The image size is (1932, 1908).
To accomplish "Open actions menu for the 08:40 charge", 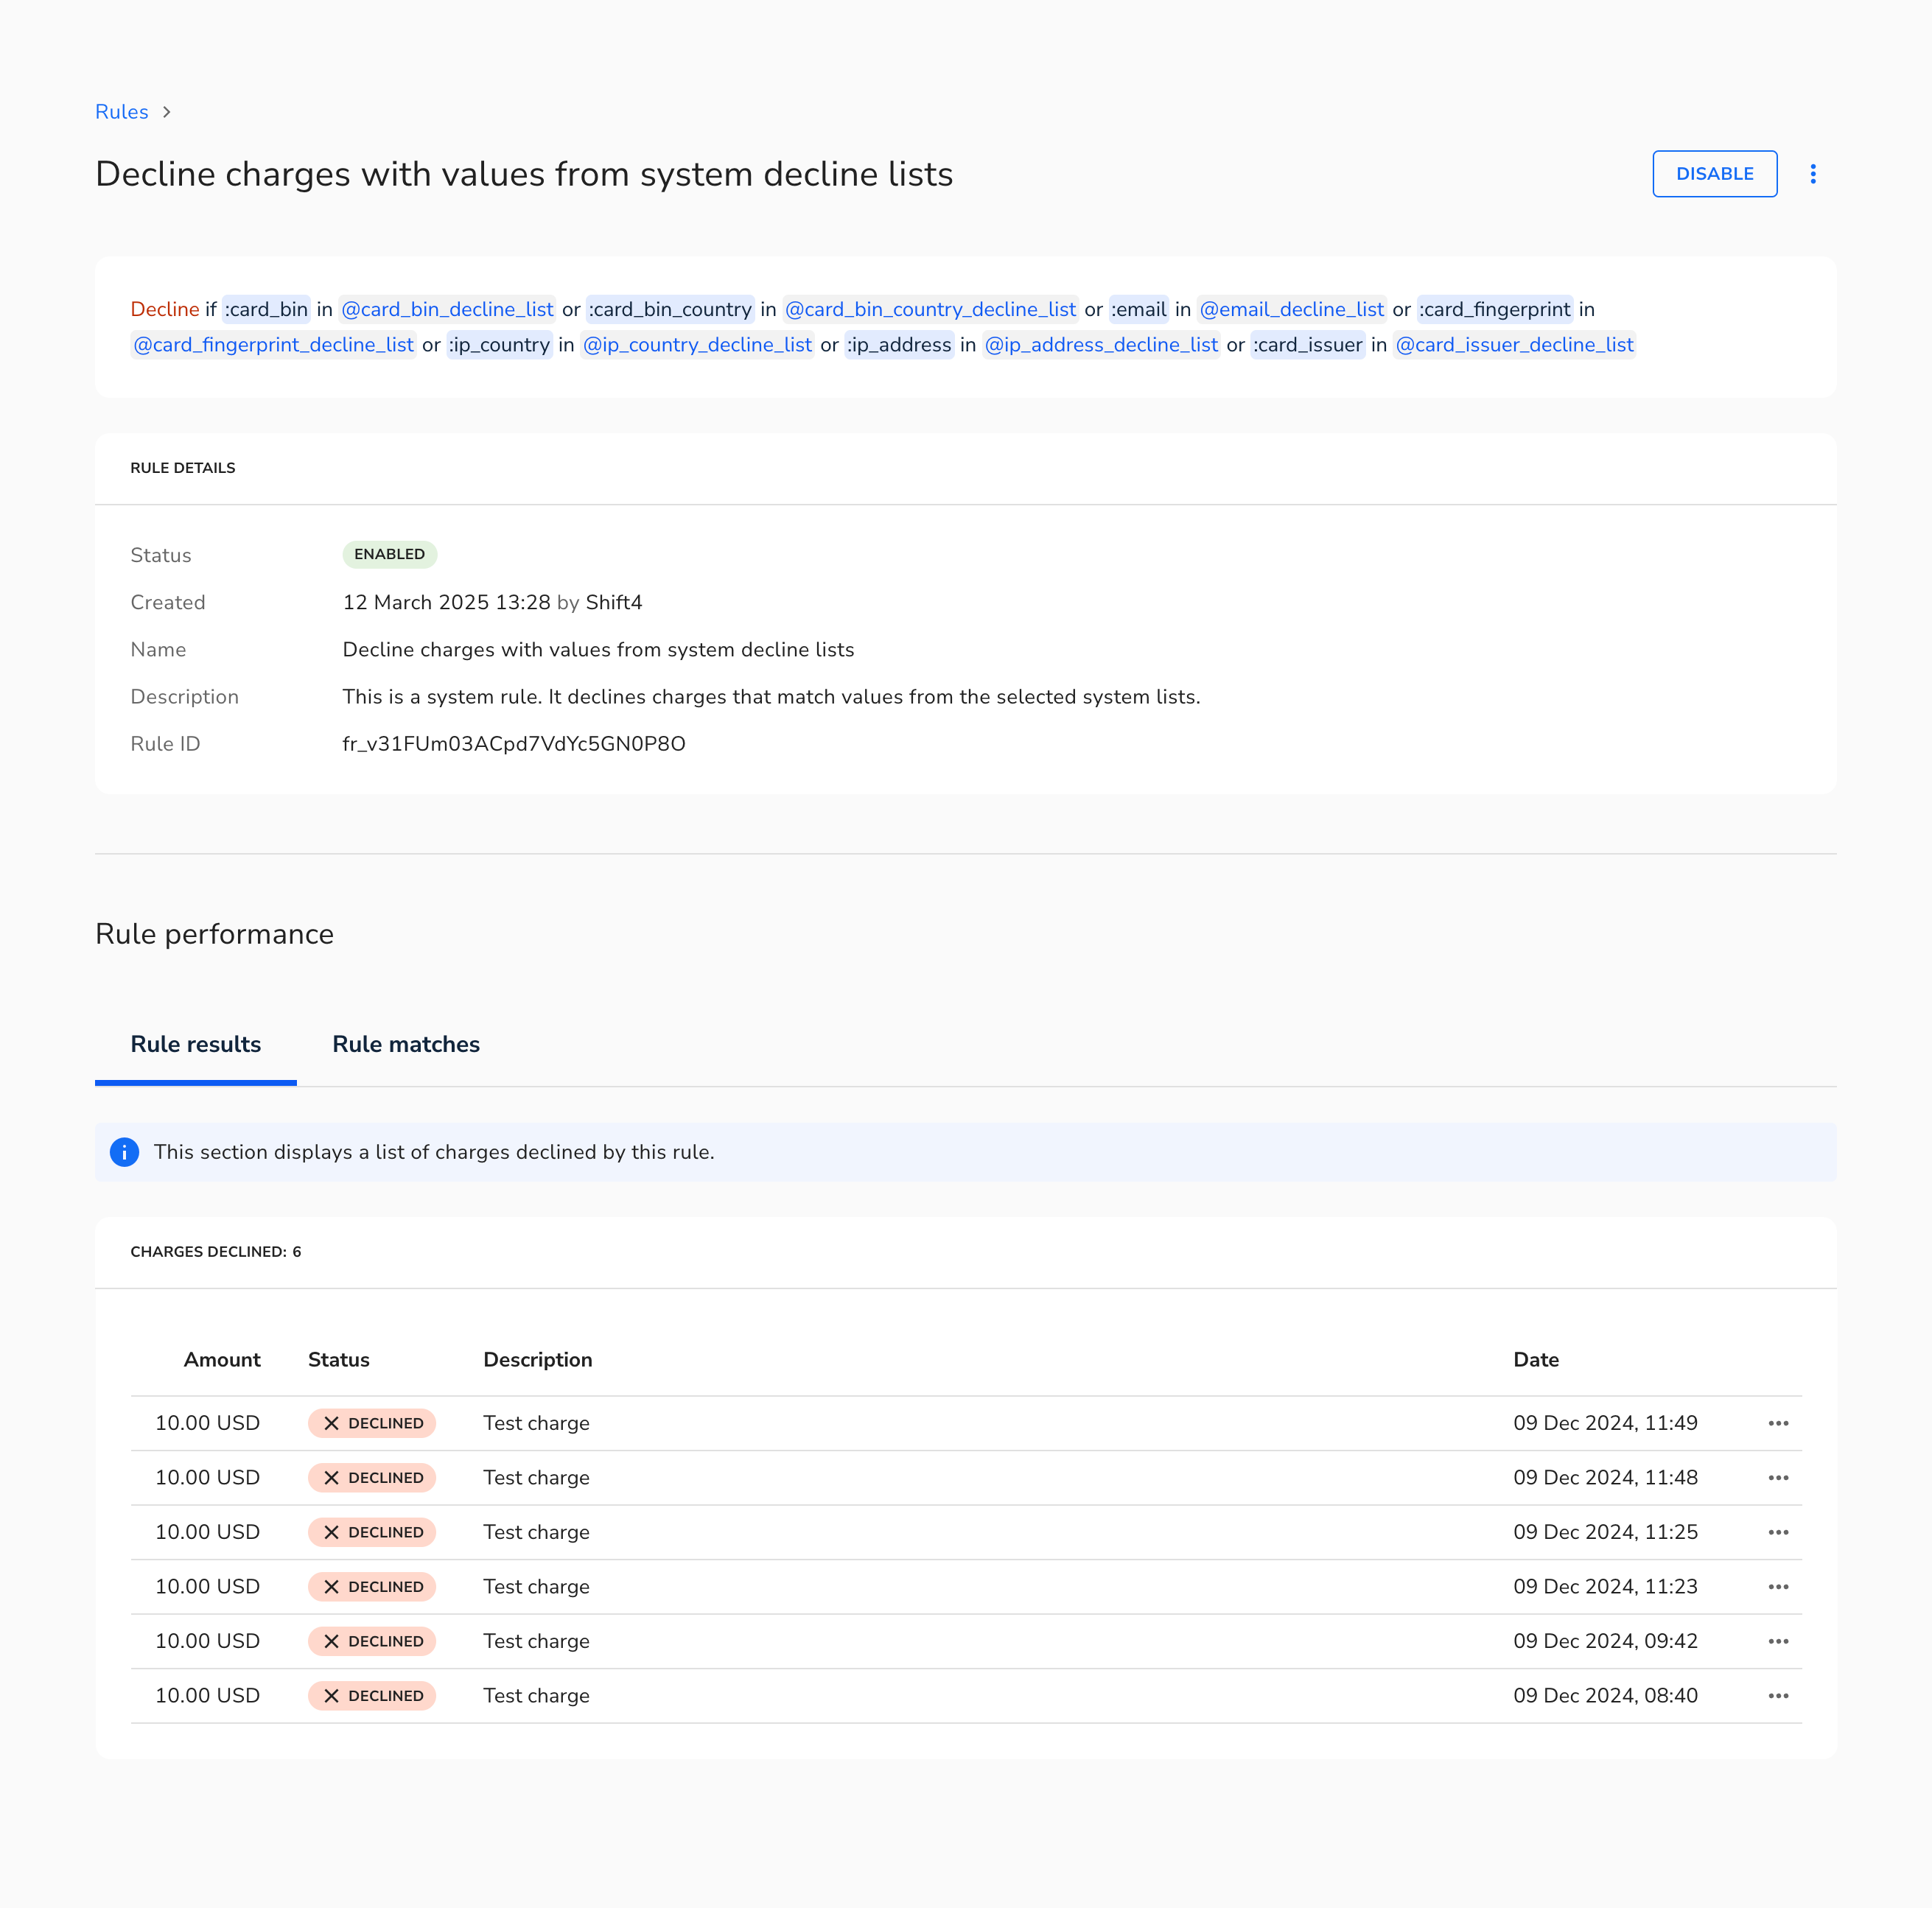I will (x=1778, y=1696).
